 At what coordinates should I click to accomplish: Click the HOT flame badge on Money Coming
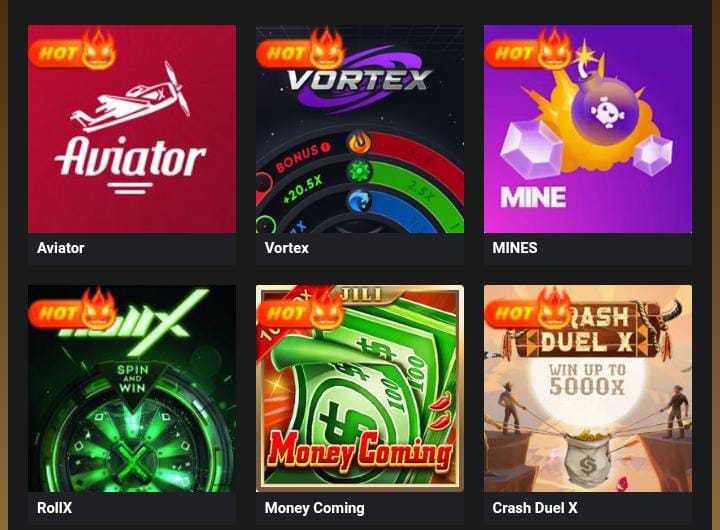[300, 309]
